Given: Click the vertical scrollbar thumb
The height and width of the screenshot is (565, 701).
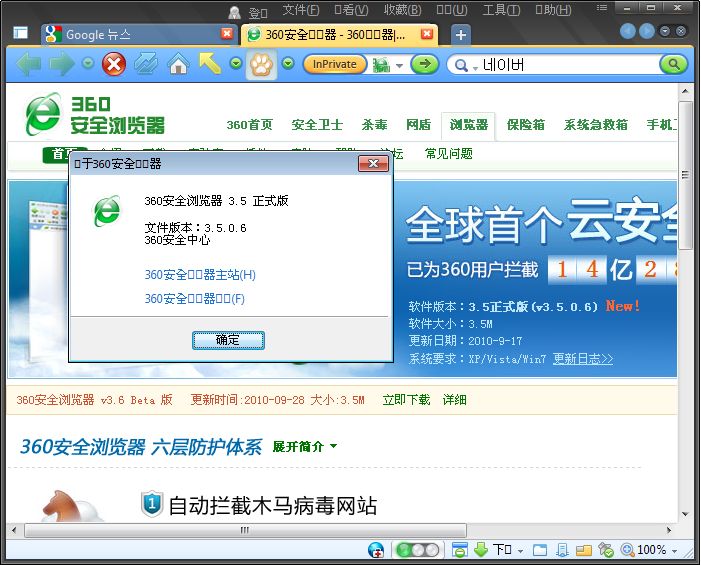Looking at the screenshot, I should point(685,175).
